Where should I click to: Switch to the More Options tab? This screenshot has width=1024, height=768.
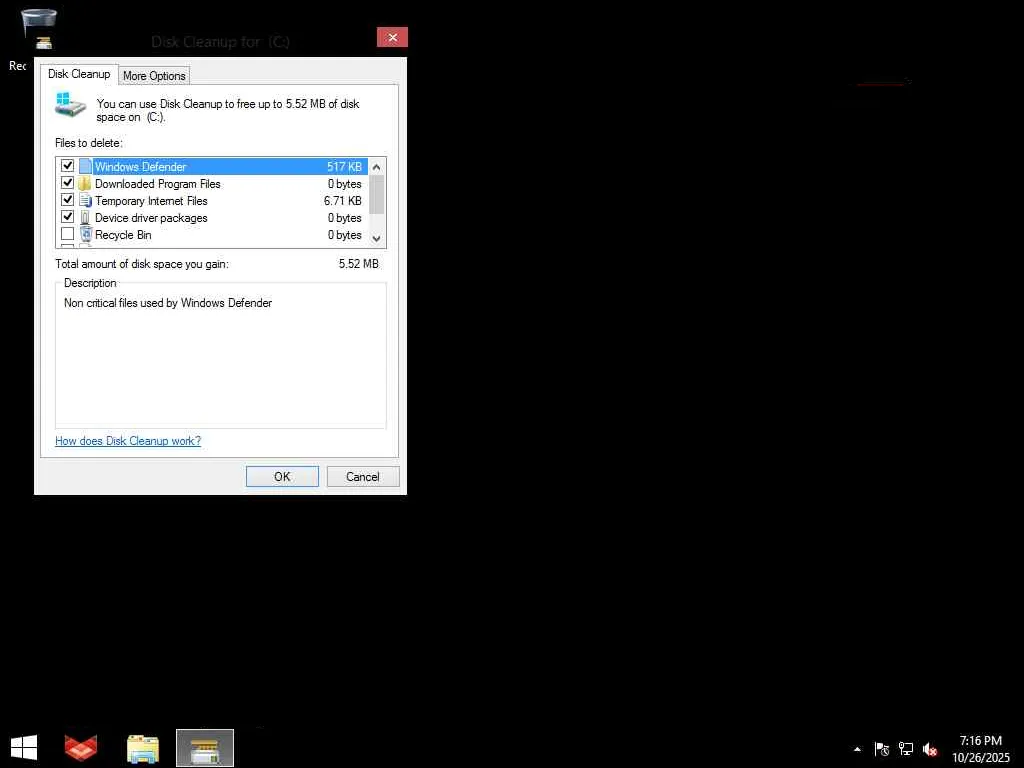pos(154,76)
